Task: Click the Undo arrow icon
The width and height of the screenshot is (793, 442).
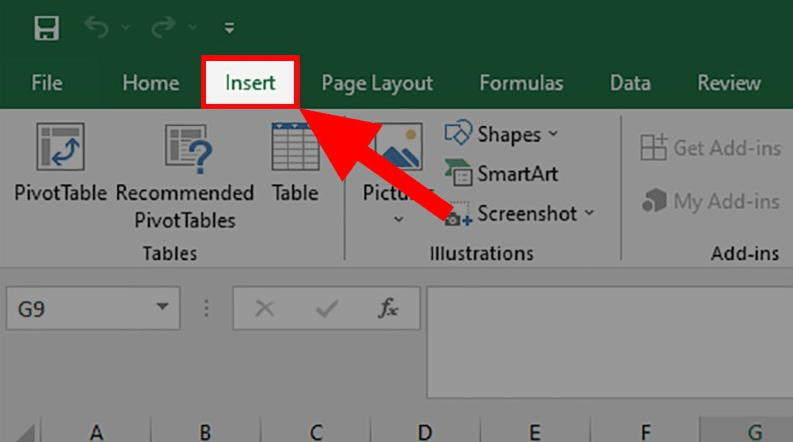Action: [x=97, y=28]
